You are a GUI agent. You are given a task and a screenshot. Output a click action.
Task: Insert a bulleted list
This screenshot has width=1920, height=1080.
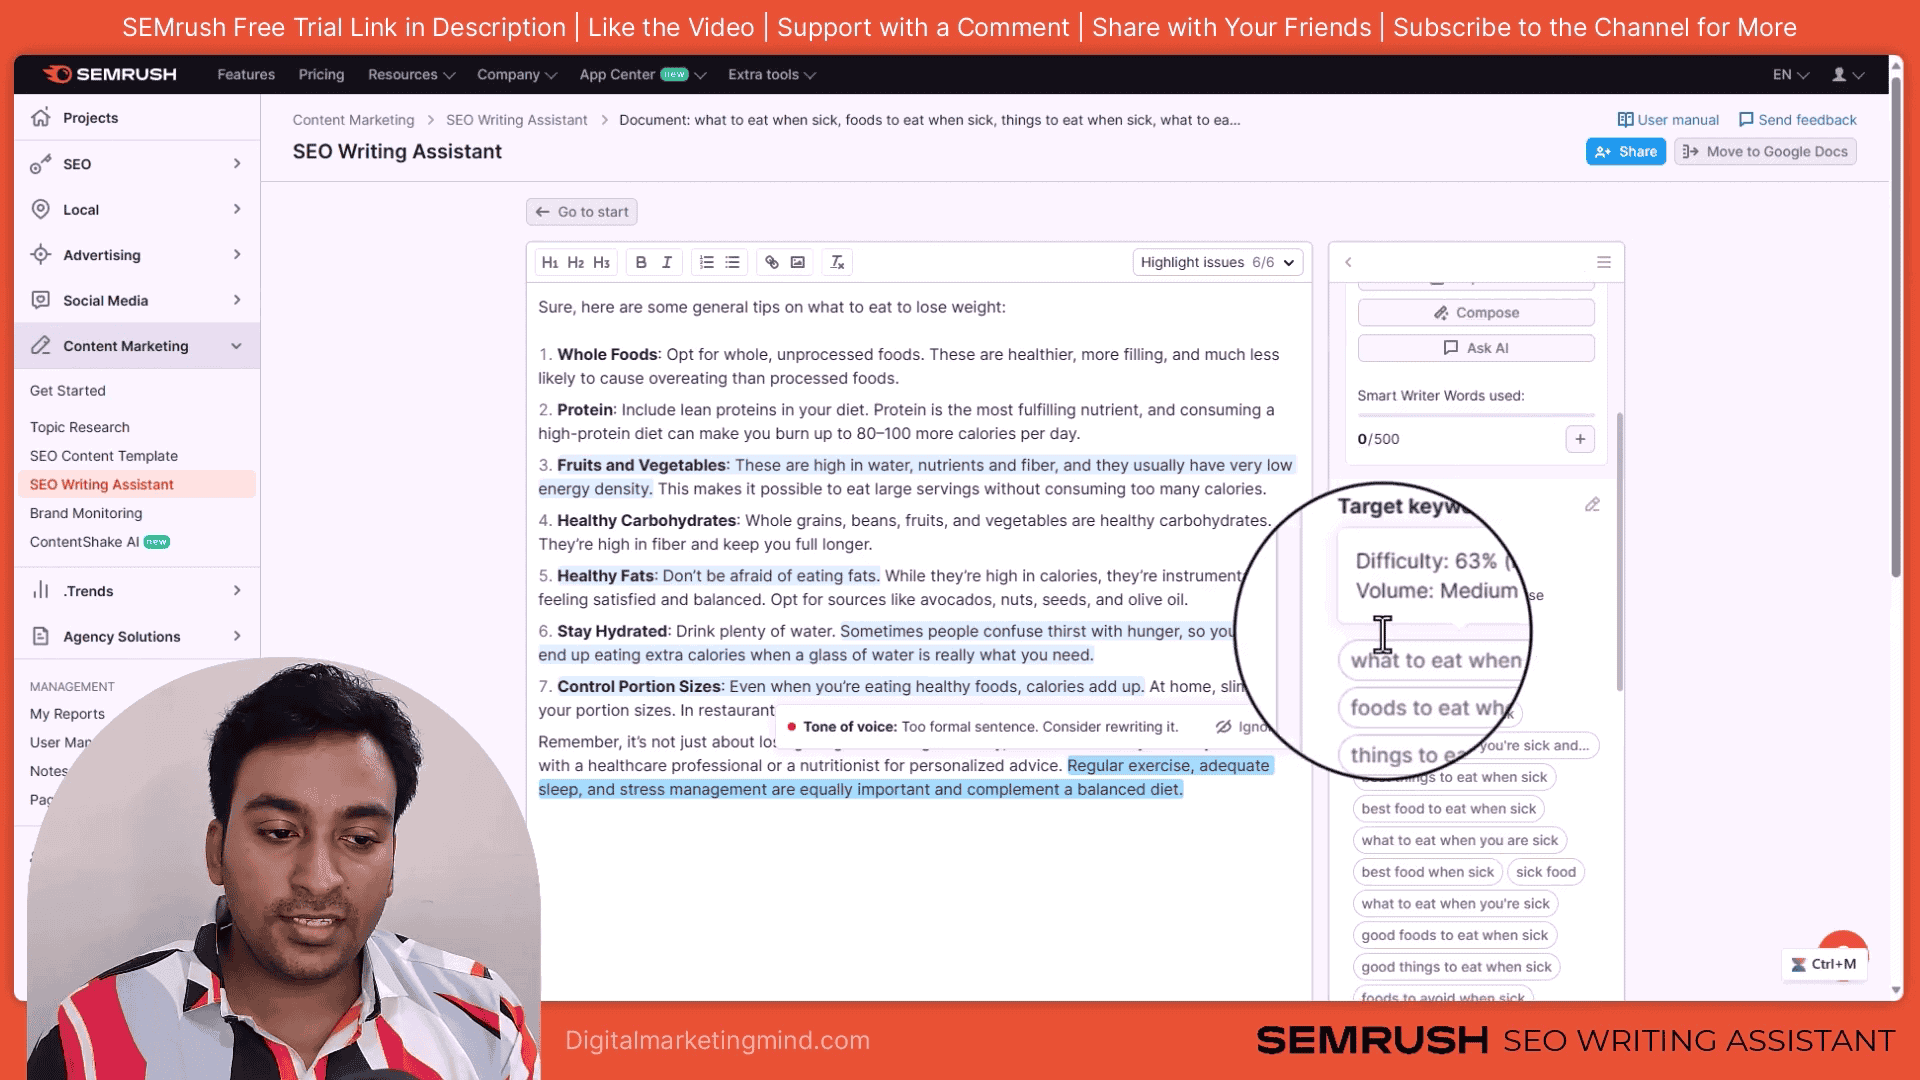coord(733,262)
